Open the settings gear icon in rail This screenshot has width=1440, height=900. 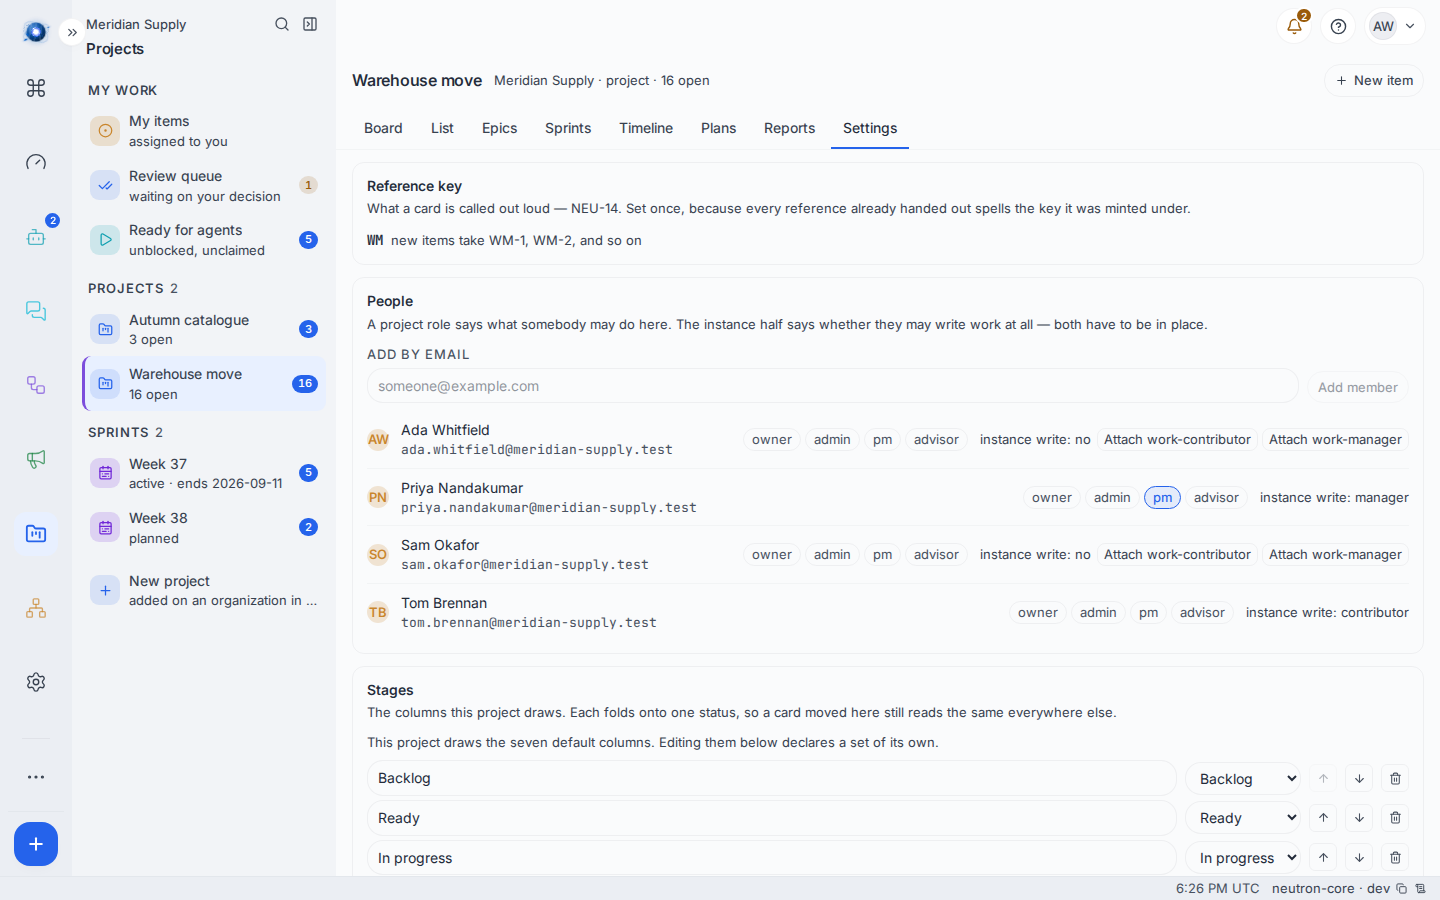pyautogui.click(x=36, y=682)
